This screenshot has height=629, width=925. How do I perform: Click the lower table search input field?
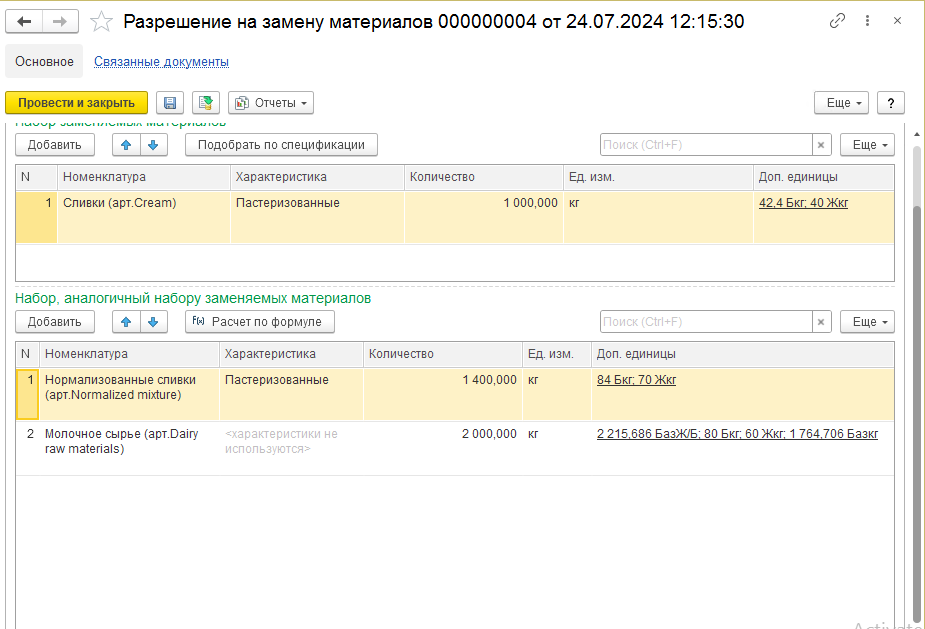pos(705,322)
